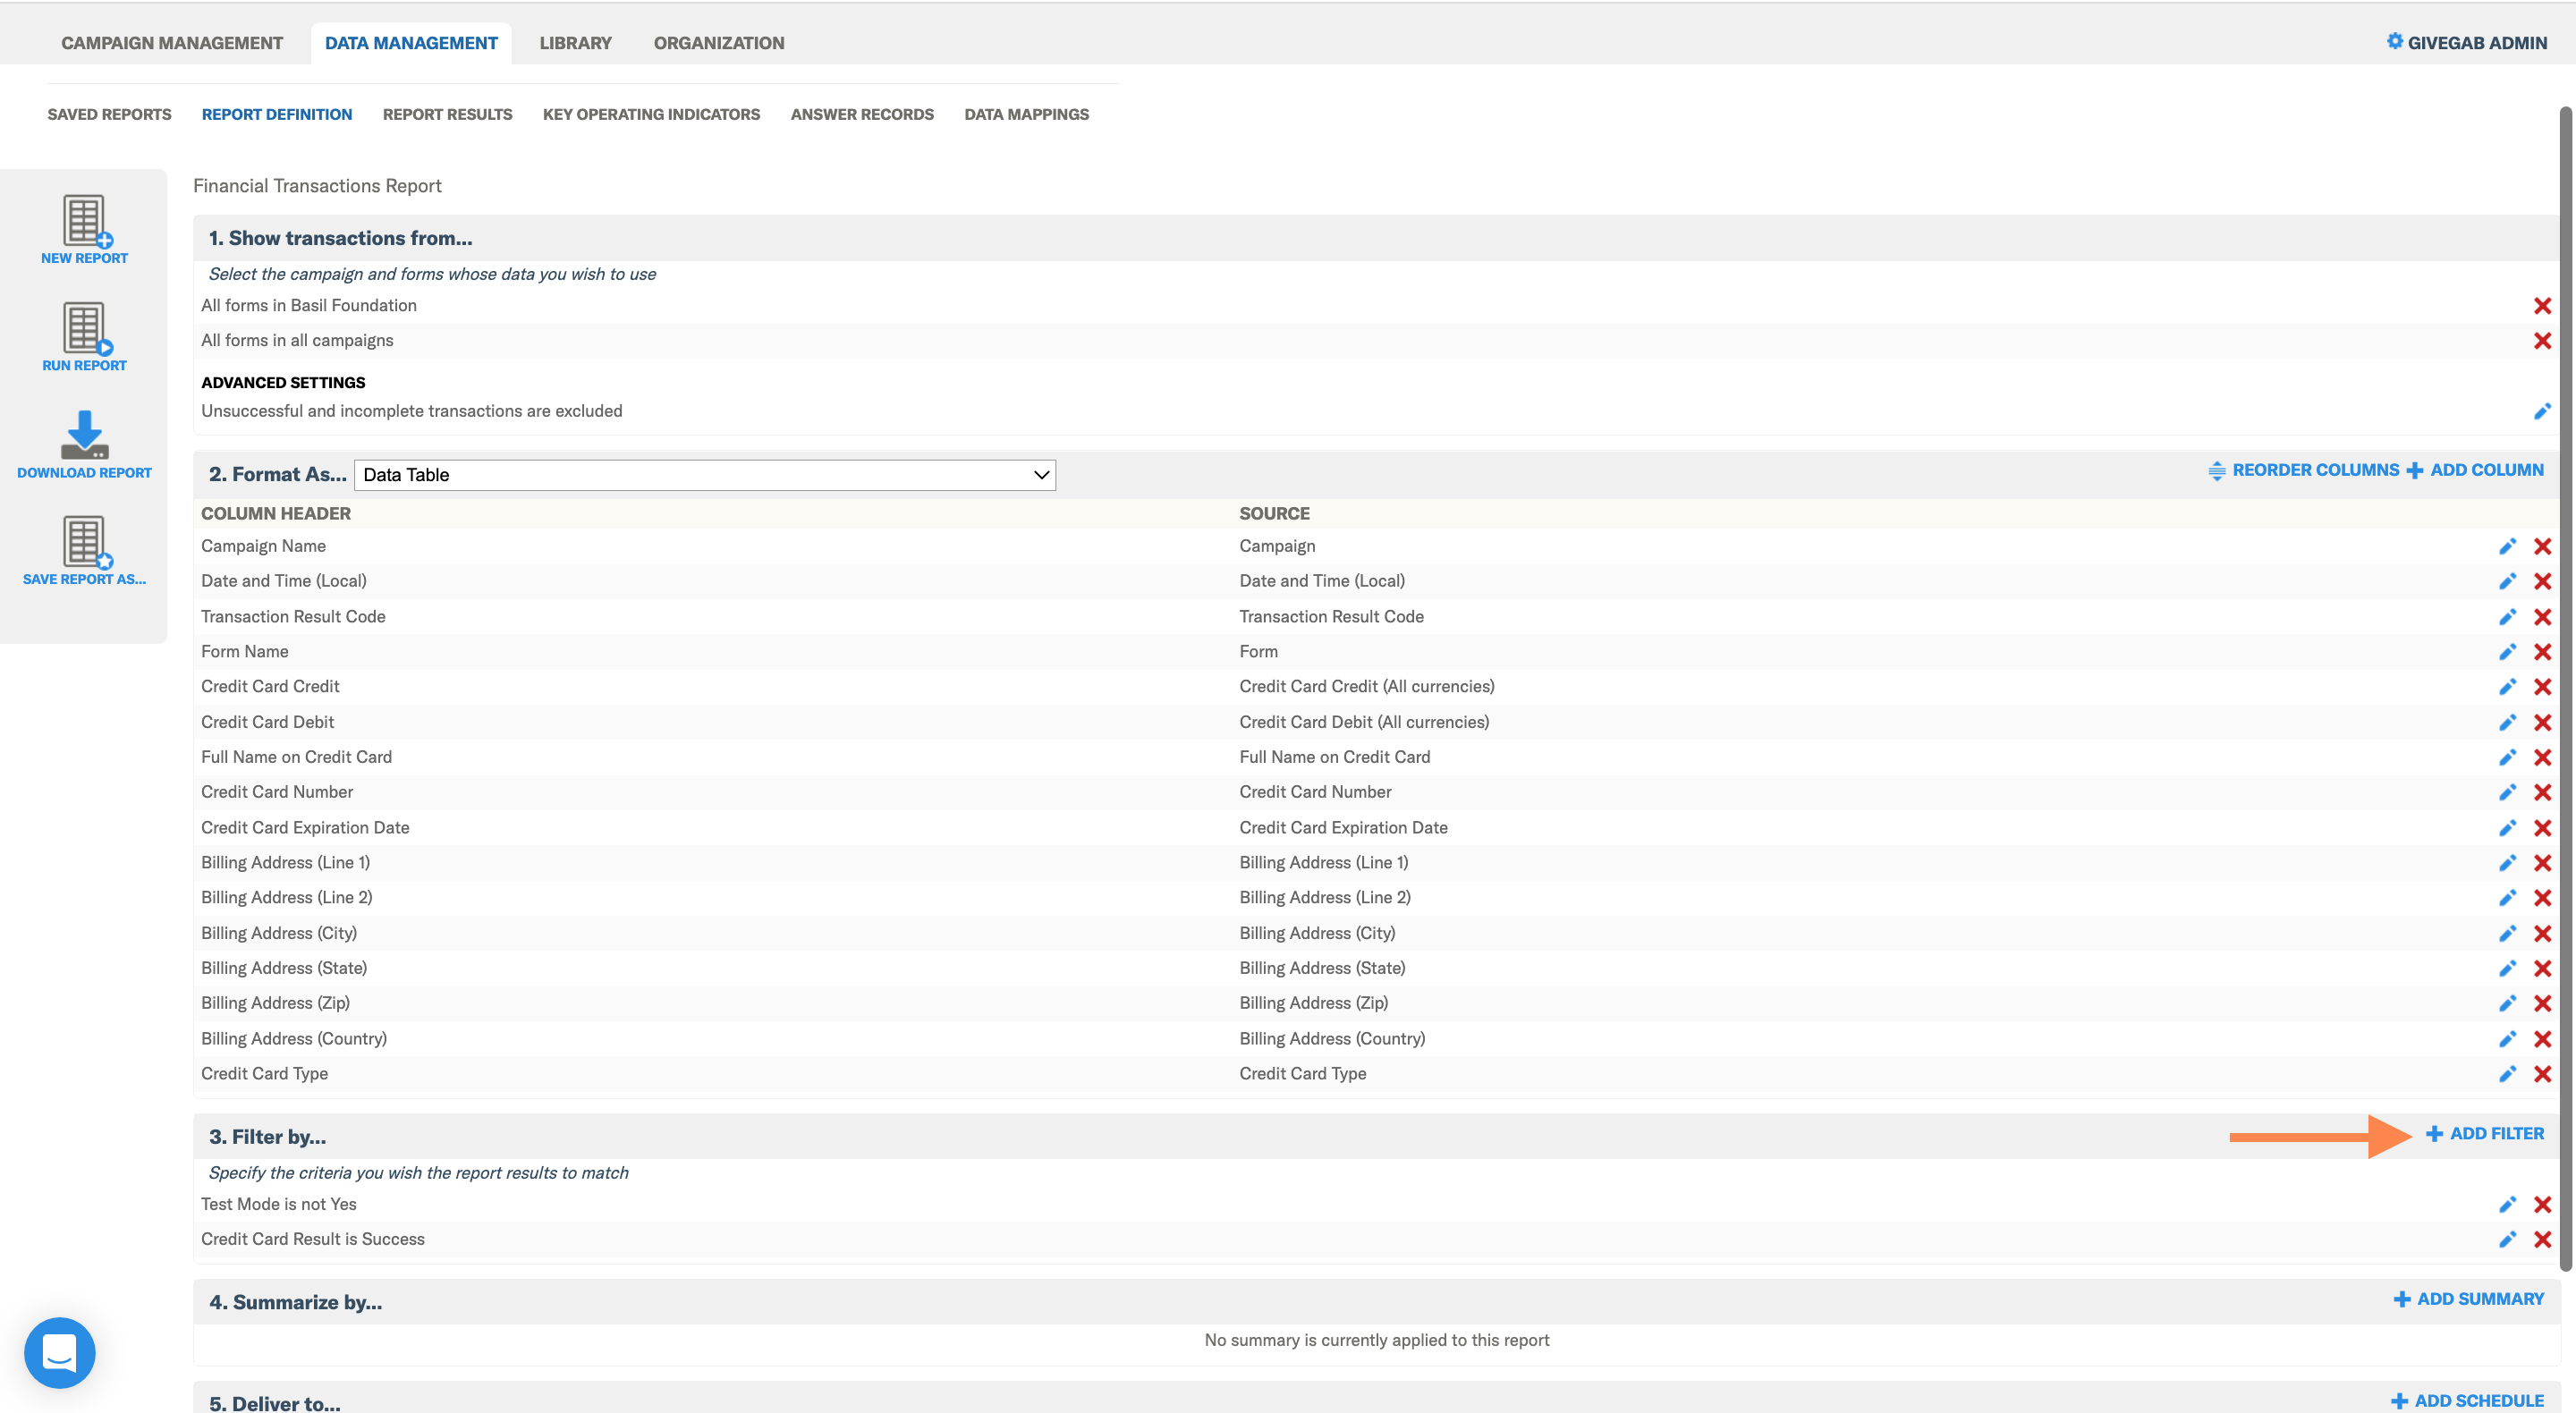The image size is (2576, 1413).
Task: Edit the Credit Card Credit column
Action: point(2507,687)
